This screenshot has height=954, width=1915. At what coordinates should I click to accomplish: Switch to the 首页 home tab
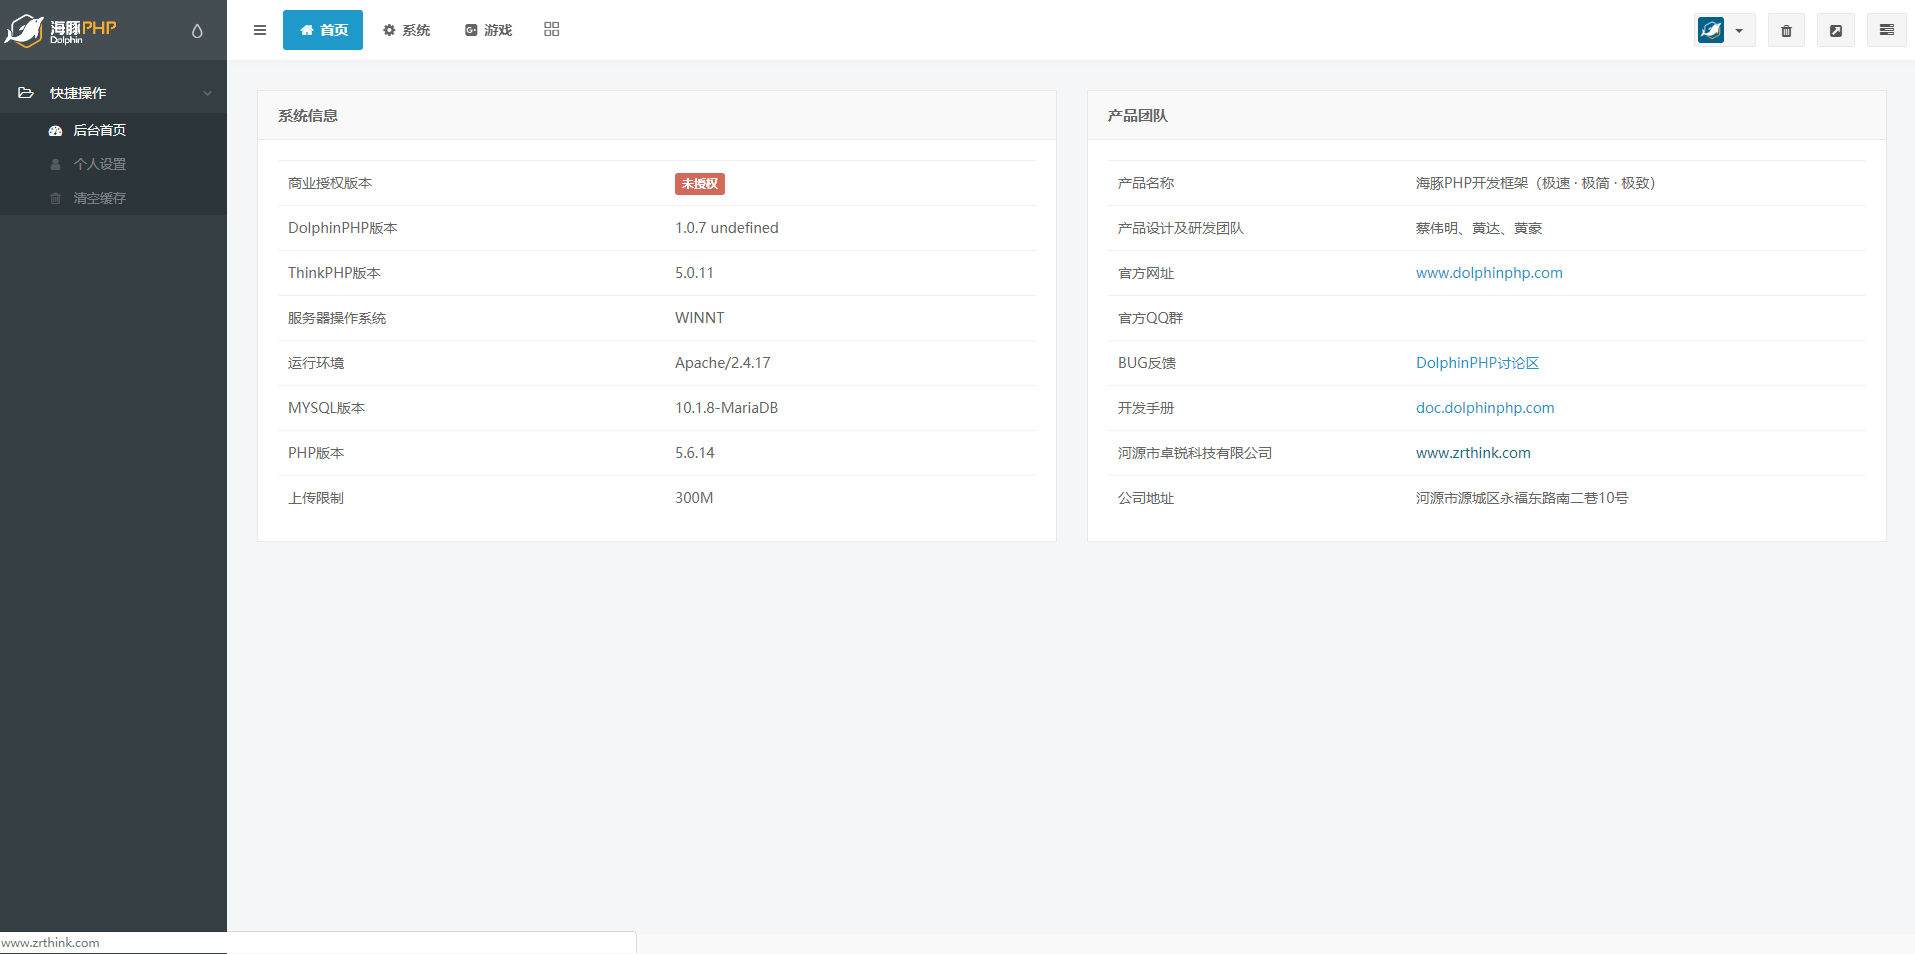[x=323, y=30]
